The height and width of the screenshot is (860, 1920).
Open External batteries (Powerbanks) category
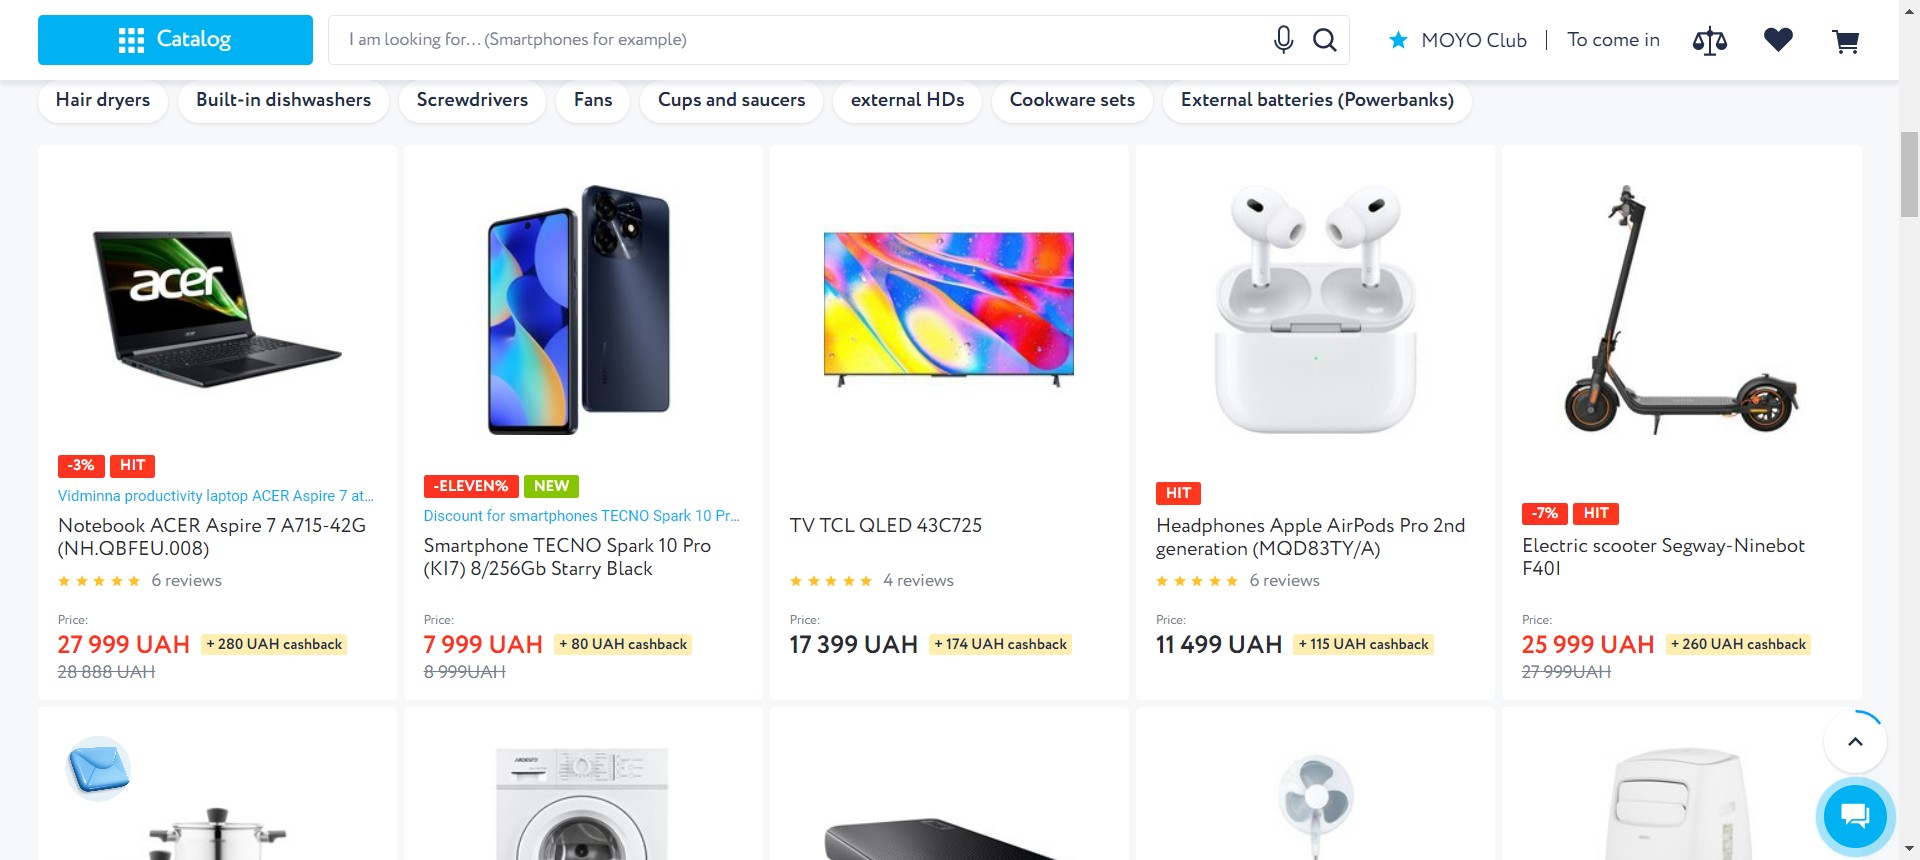[x=1317, y=100]
